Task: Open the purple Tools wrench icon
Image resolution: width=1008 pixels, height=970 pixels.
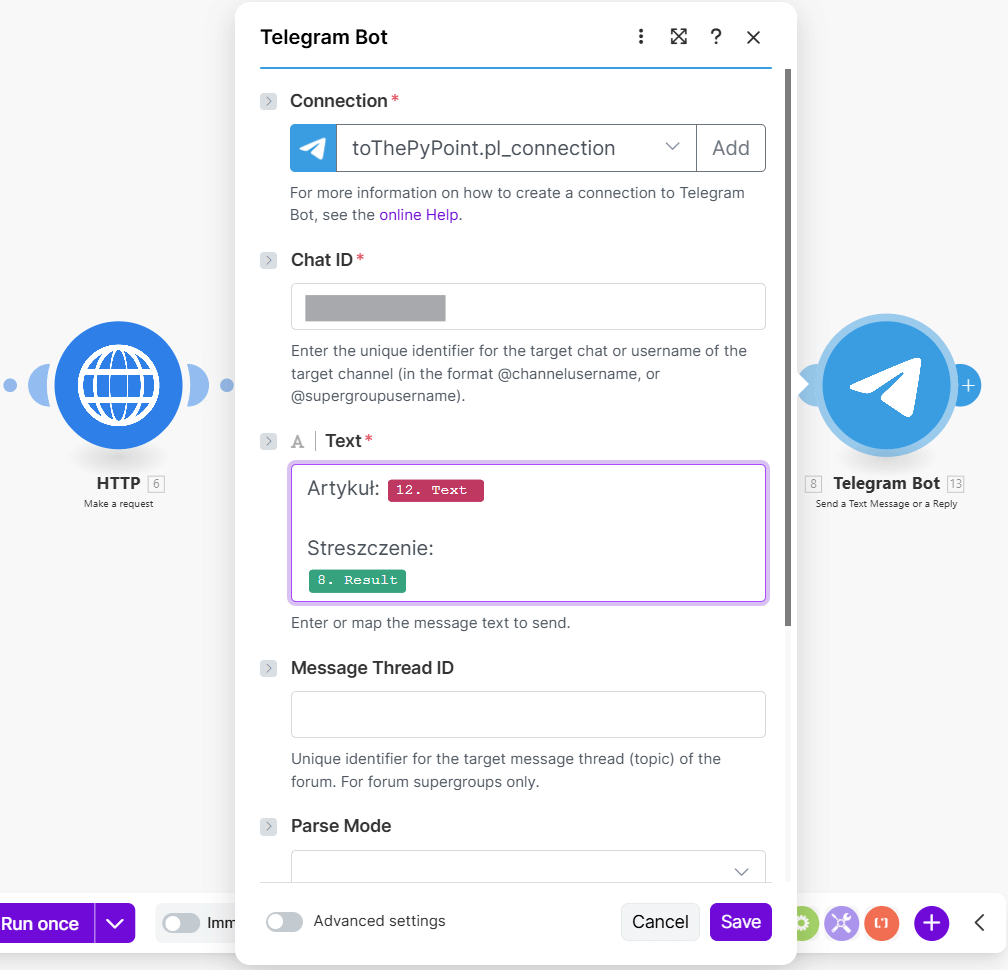Action: pyautogui.click(x=842, y=924)
